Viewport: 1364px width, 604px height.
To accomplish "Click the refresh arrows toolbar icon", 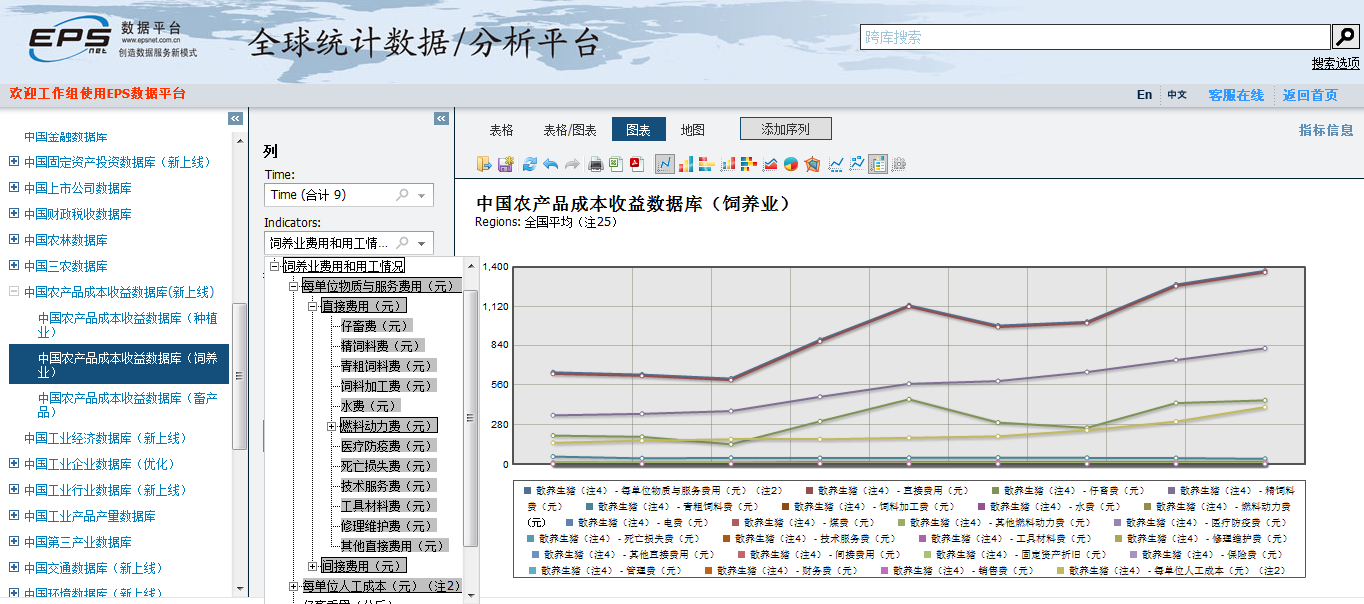I will tap(530, 164).
